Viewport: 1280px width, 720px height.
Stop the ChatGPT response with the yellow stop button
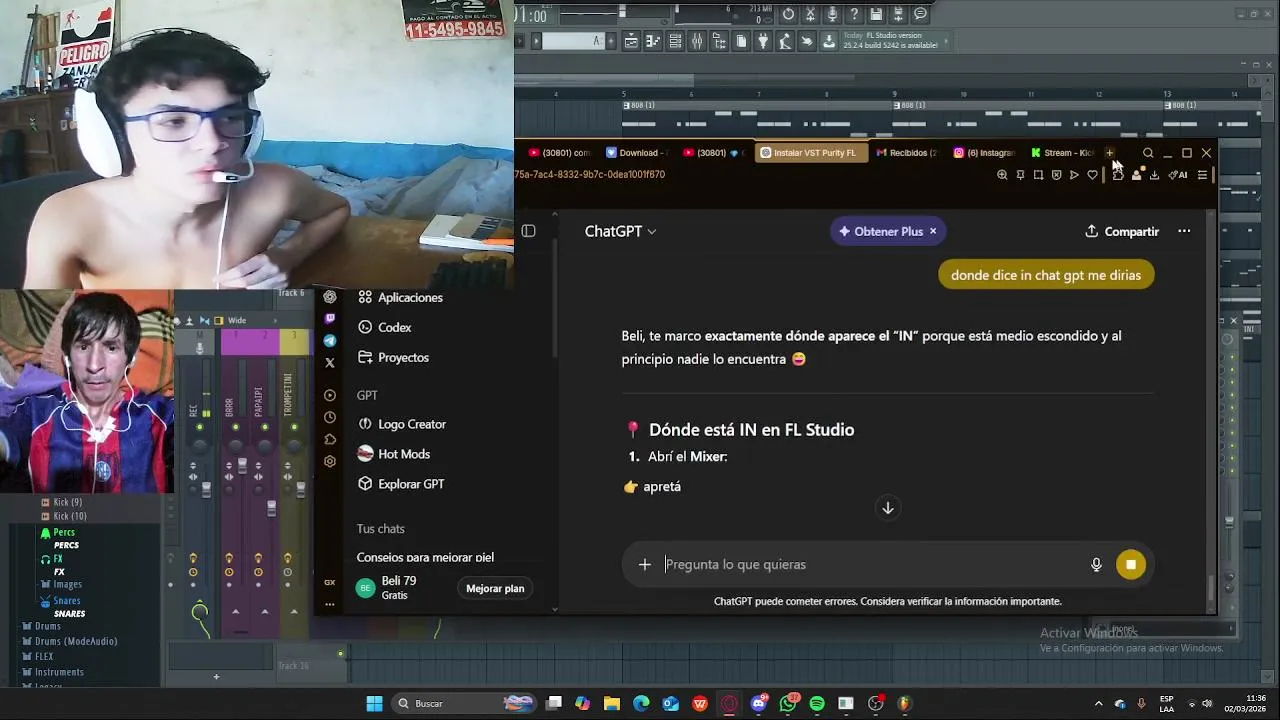[1131, 565]
